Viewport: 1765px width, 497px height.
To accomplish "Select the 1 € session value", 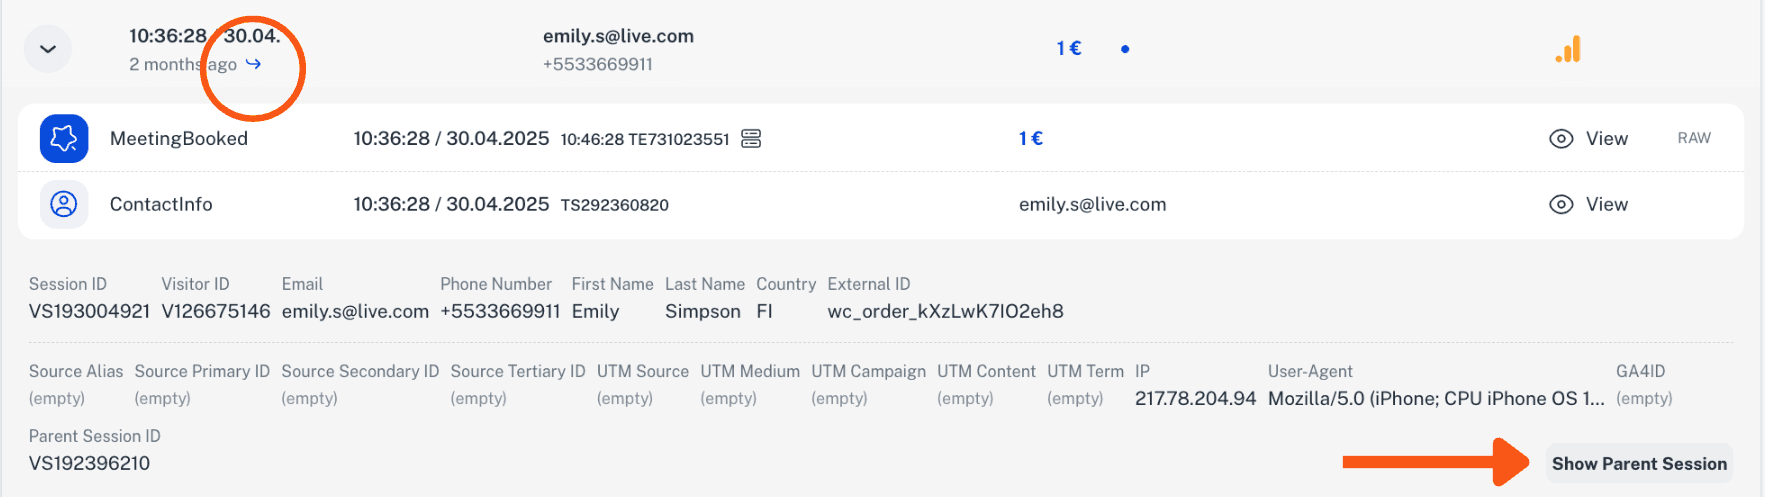I will coord(1069,48).
